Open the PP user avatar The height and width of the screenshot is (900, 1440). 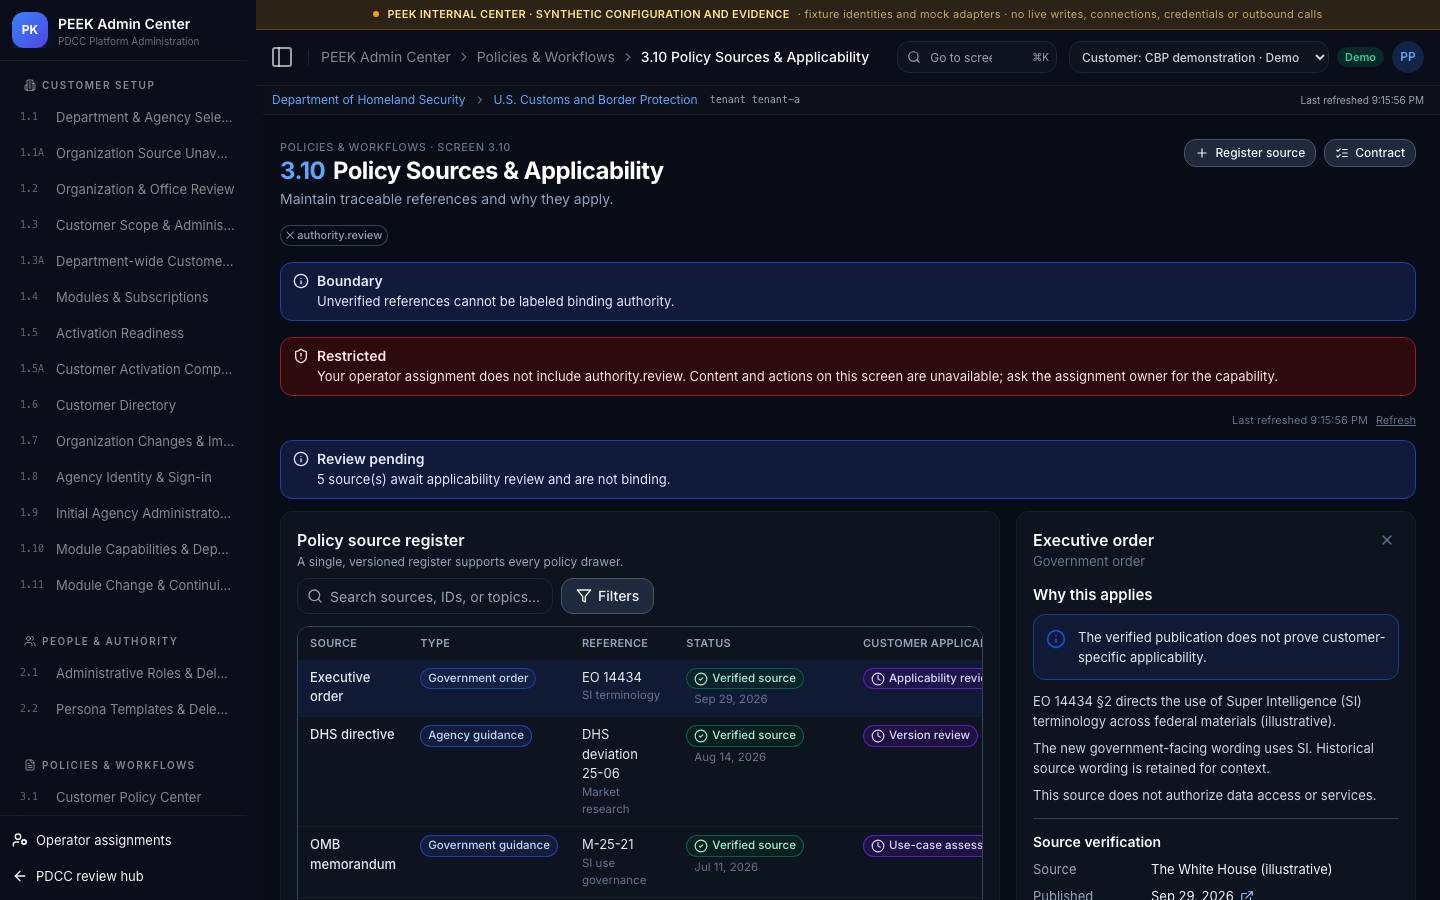click(x=1407, y=57)
